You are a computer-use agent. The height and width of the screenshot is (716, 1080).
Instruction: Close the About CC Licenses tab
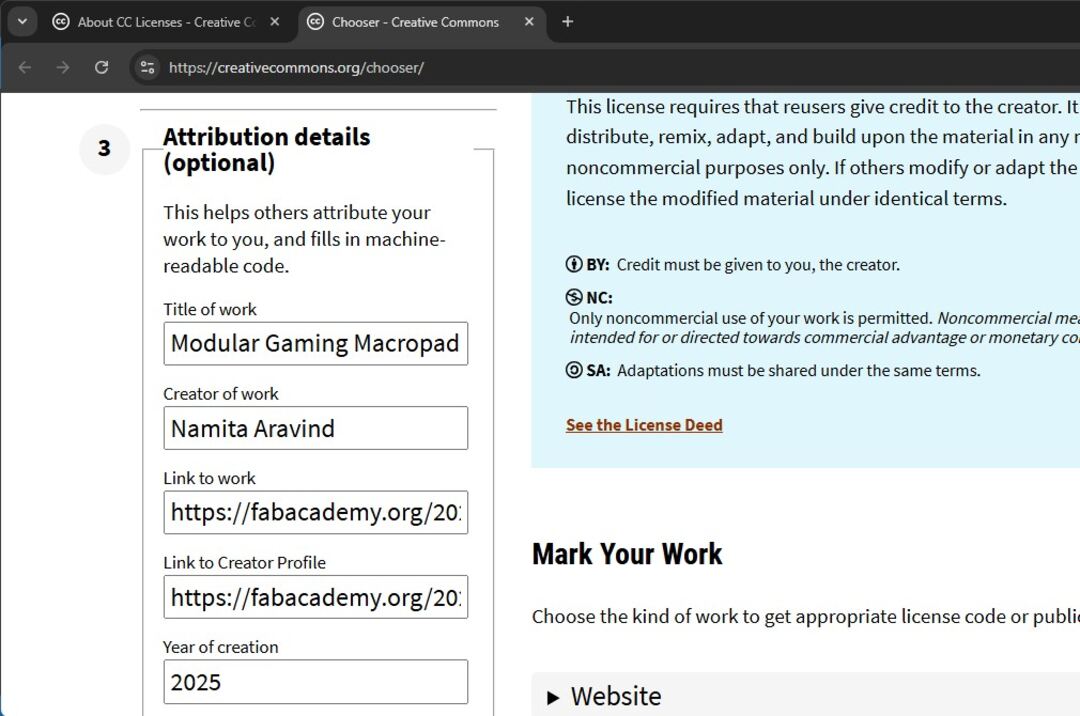275,22
